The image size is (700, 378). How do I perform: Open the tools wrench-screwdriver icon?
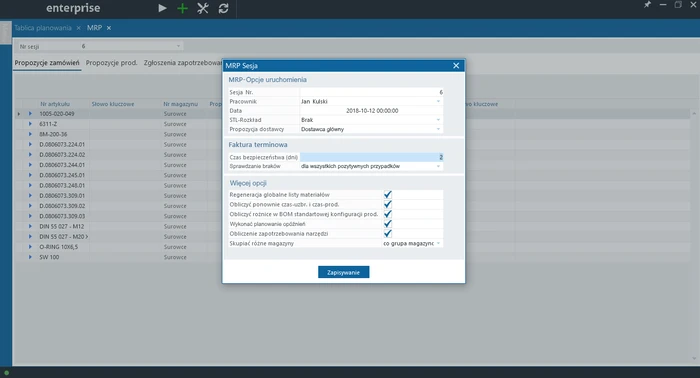203,8
